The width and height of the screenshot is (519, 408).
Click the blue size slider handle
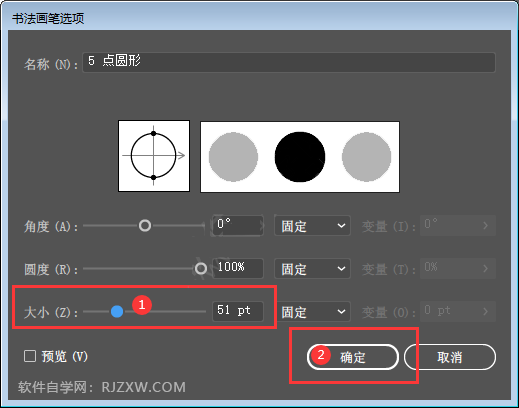tap(117, 311)
